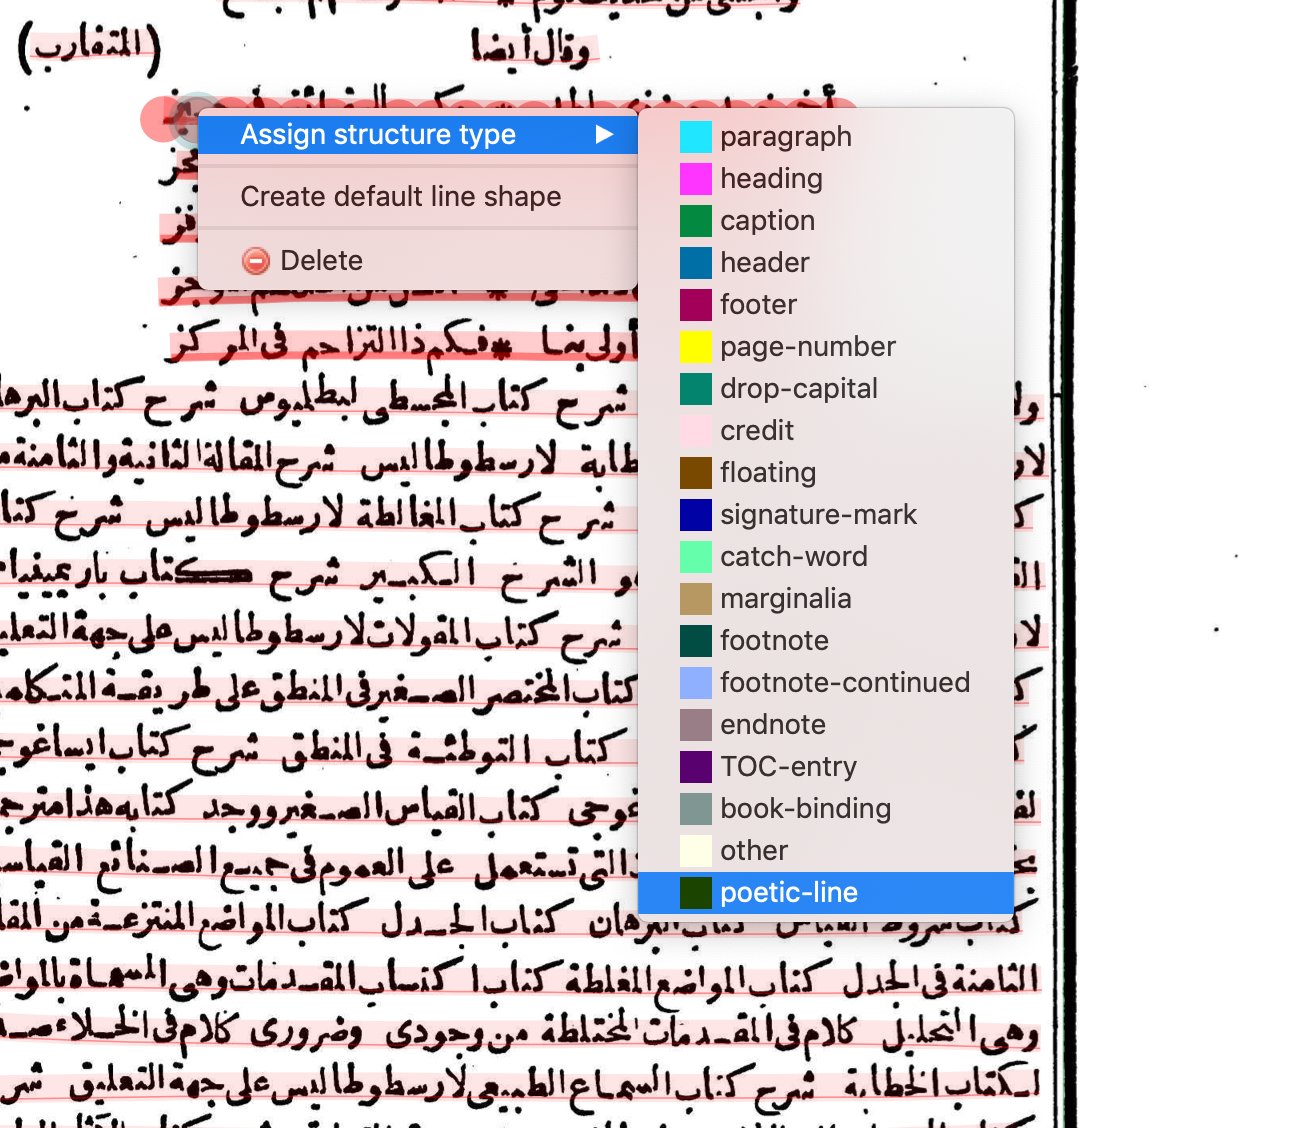Screen dimensions: 1300x1128
Task: Click the magenta heading color icon
Action: click(x=695, y=178)
